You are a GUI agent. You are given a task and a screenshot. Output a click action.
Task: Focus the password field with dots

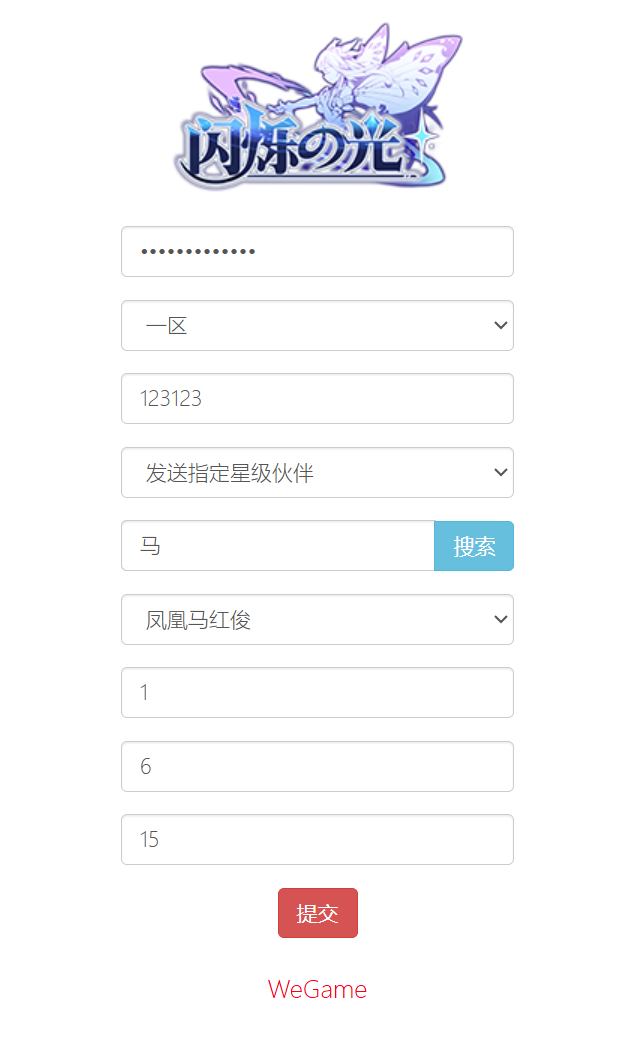pyautogui.click(x=317, y=251)
